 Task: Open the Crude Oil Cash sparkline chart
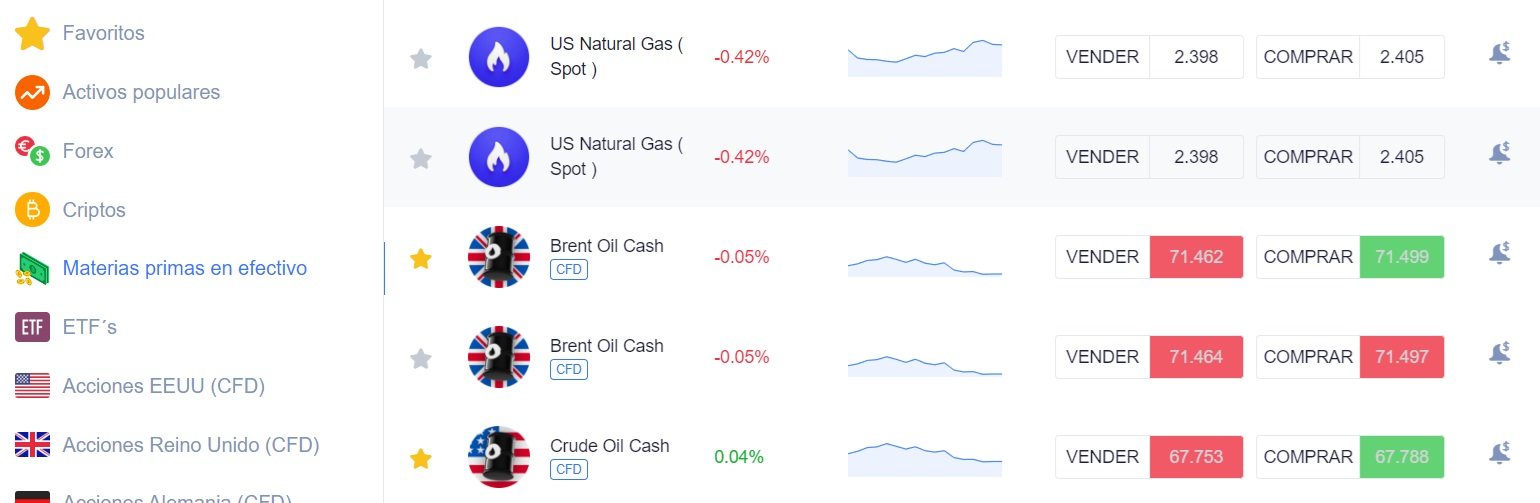click(924, 455)
